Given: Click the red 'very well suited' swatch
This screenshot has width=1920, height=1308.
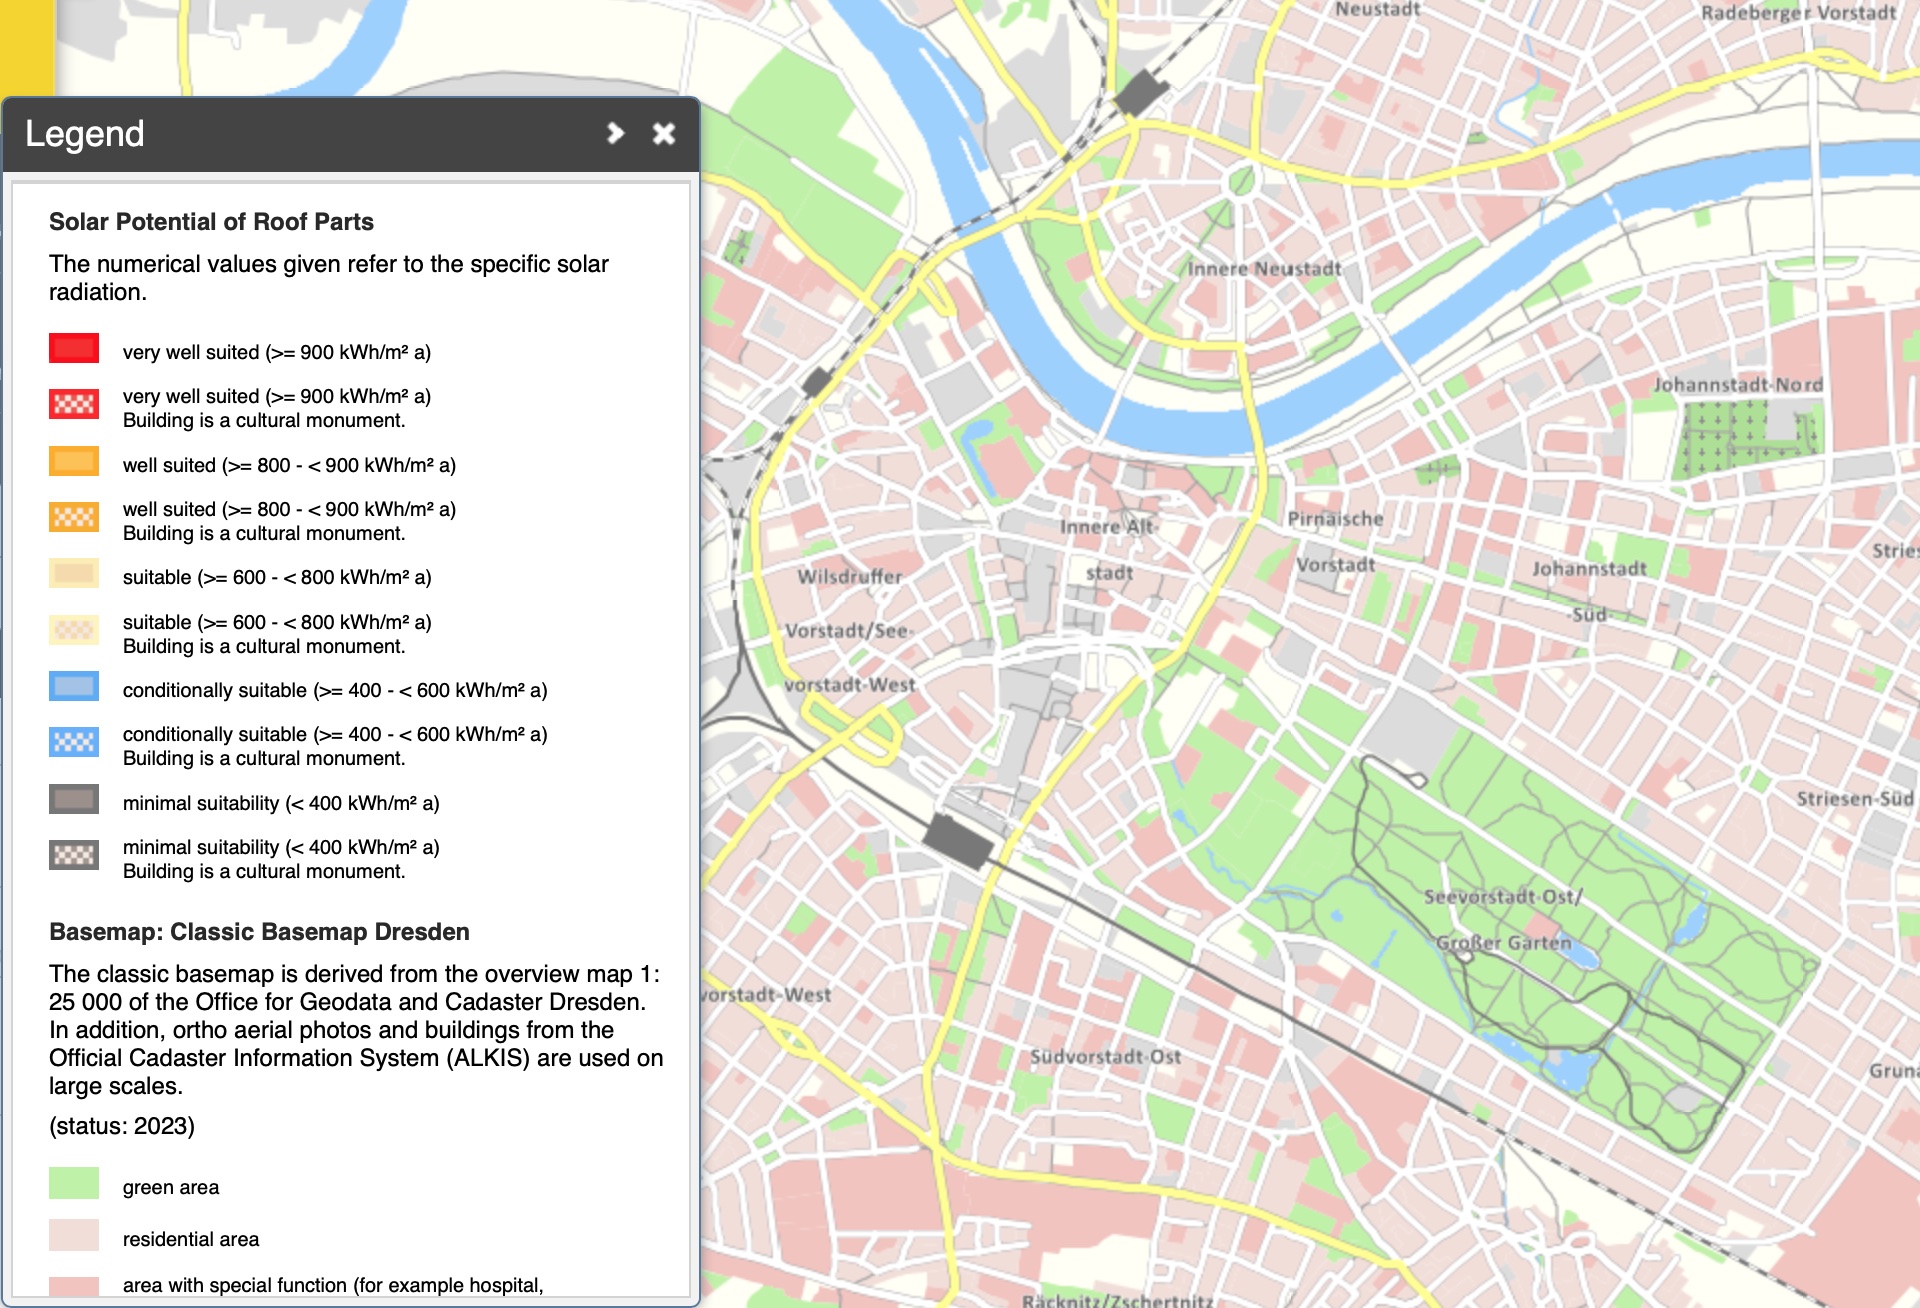Looking at the screenshot, I should (x=74, y=349).
